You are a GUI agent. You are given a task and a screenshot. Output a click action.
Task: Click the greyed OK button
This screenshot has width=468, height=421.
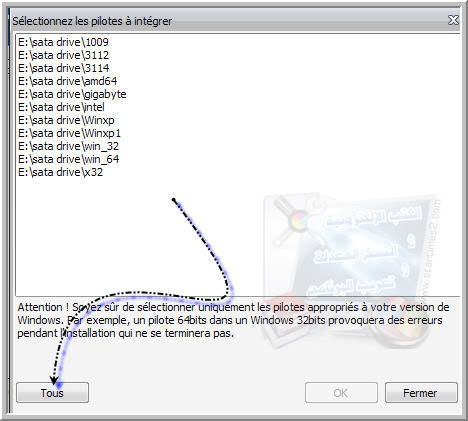coord(341,393)
